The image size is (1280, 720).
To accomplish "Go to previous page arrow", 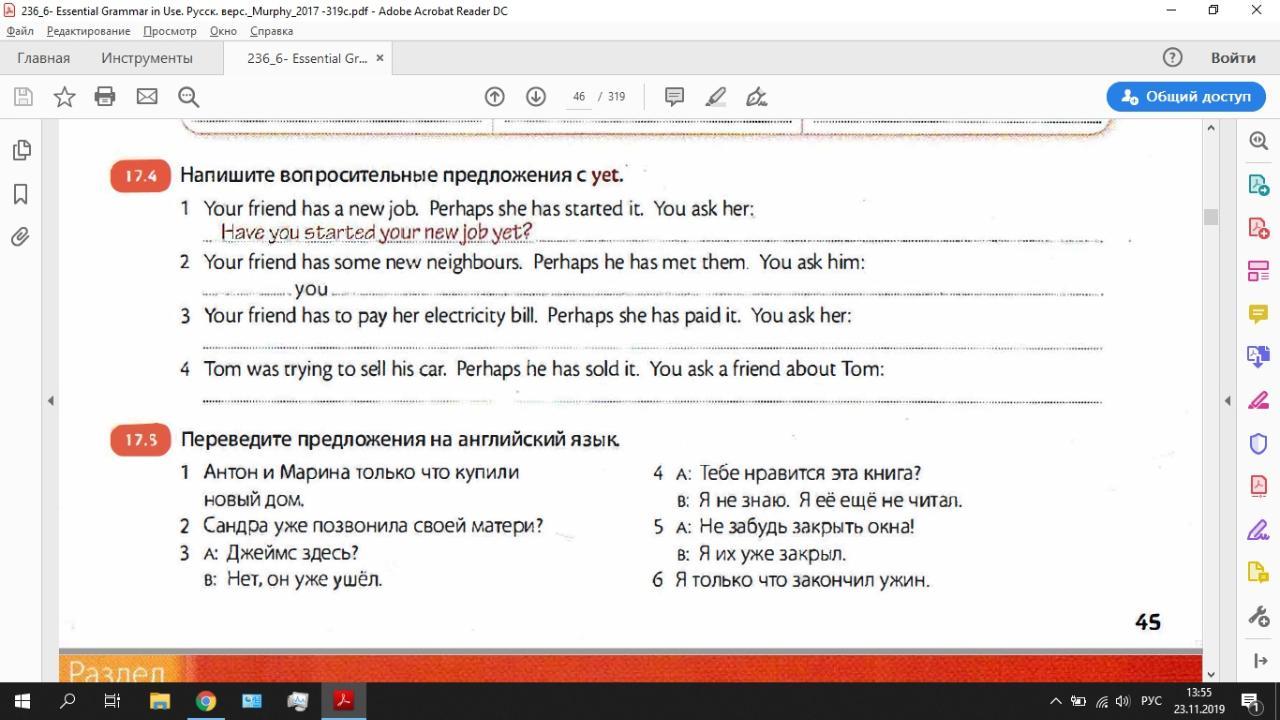I will pyautogui.click(x=494, y=97).
